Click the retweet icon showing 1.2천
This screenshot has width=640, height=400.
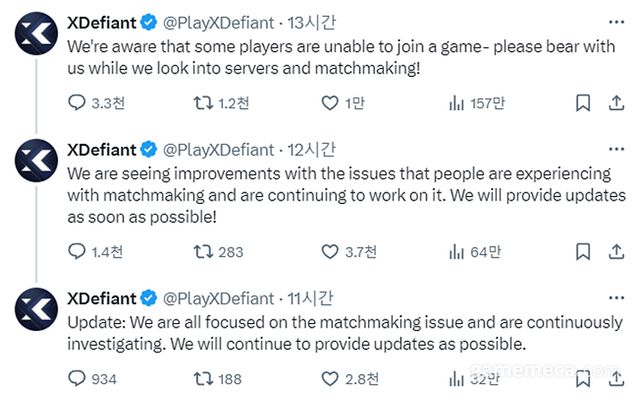[x=202, y=102]
